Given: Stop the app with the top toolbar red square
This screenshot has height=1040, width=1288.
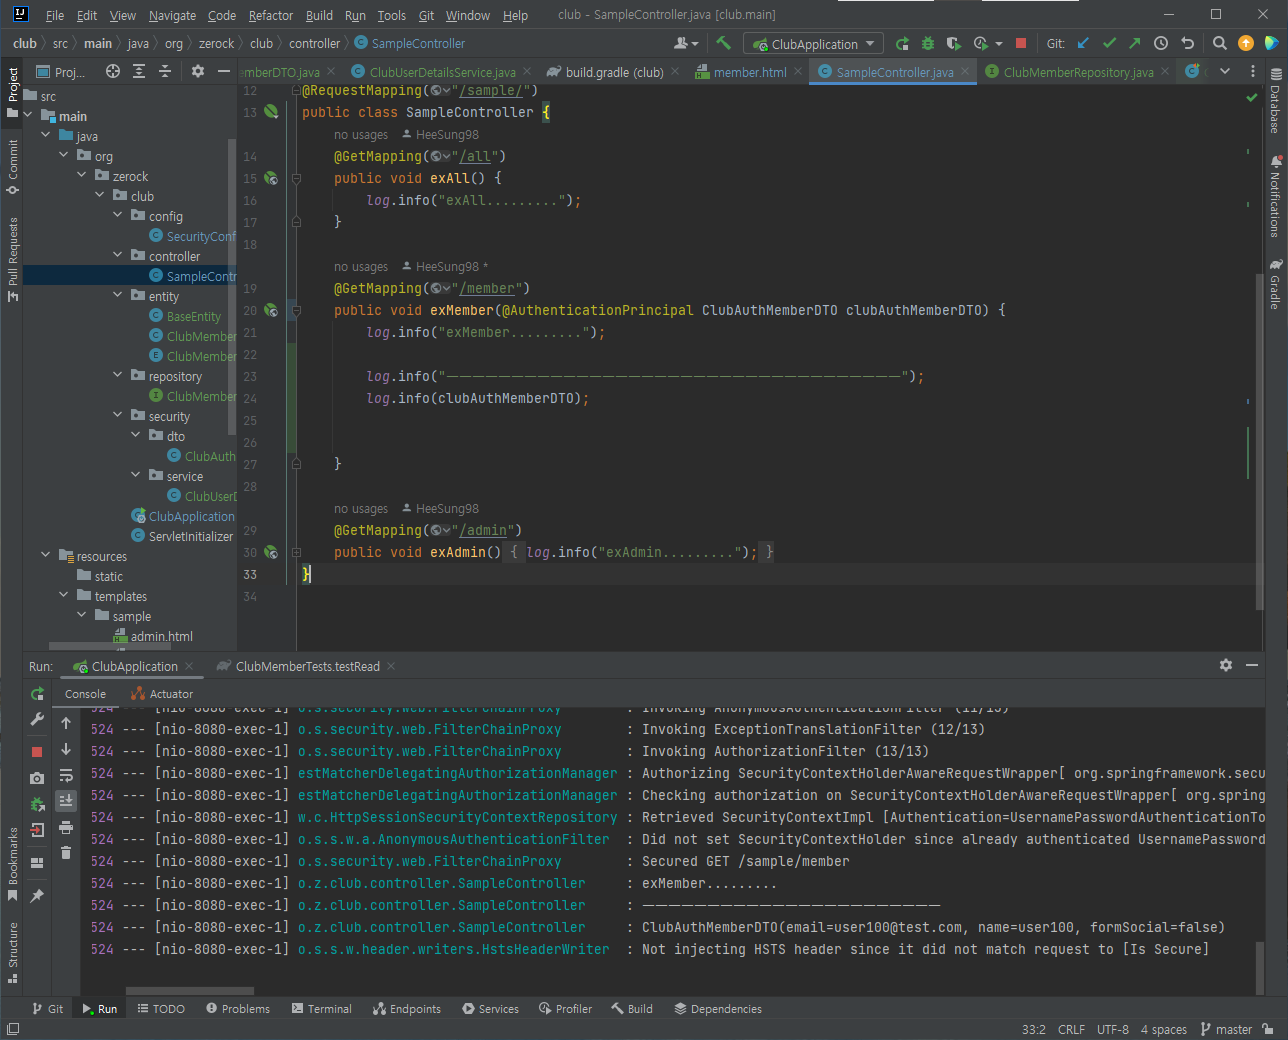Looking at the screenshot, I should point(1021,43).
